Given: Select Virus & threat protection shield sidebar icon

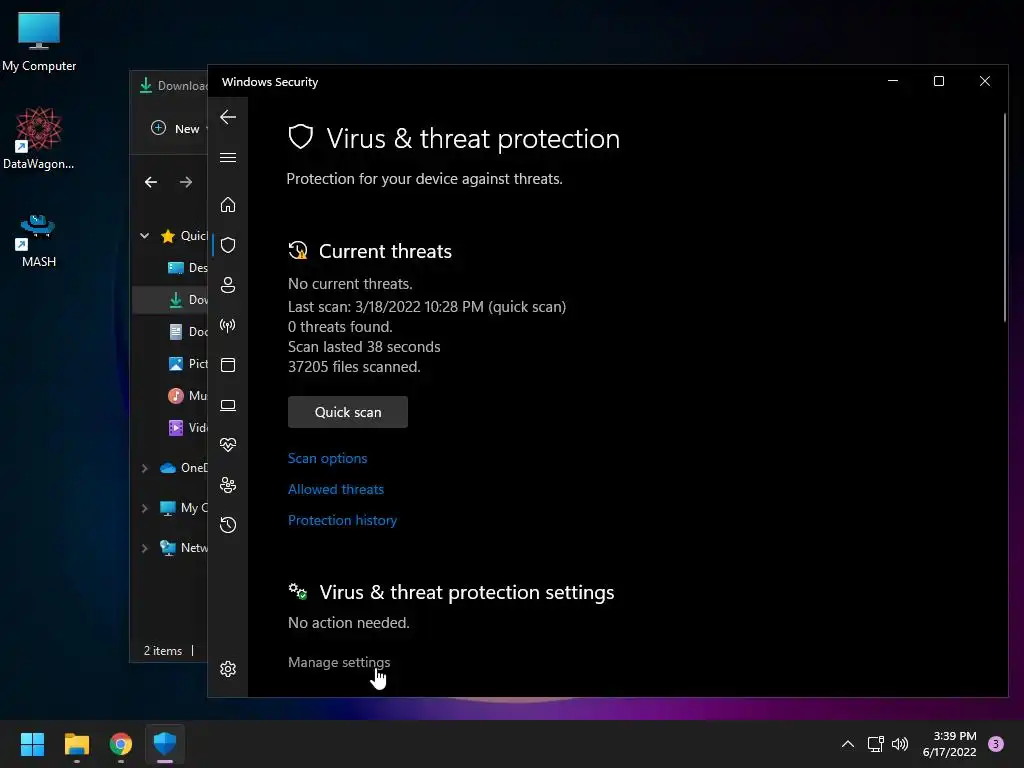Looking at the screenshot, I should pos(228,245).
